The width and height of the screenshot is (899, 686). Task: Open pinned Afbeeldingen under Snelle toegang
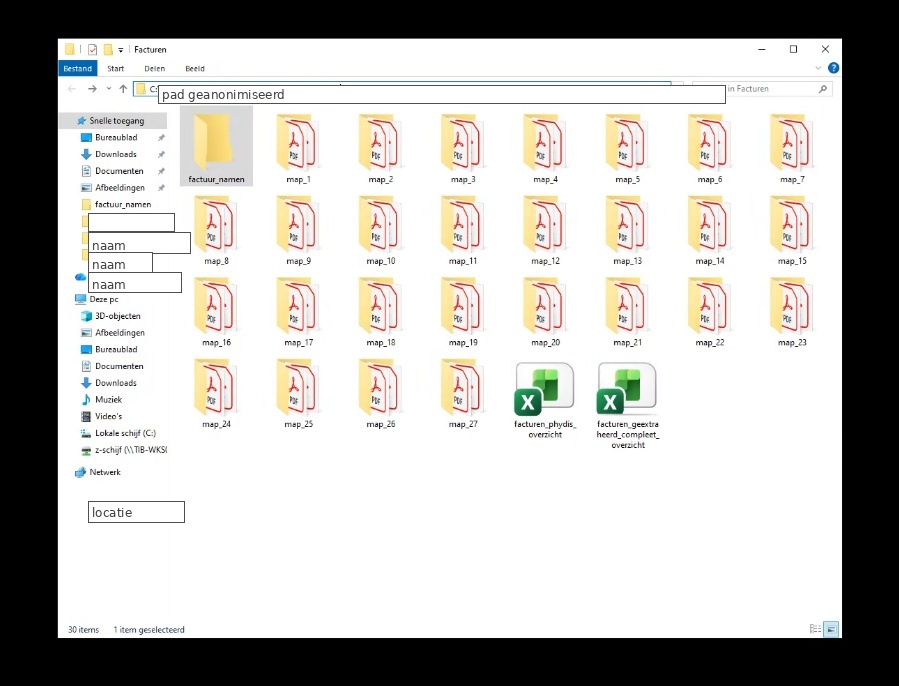[119, 188]
